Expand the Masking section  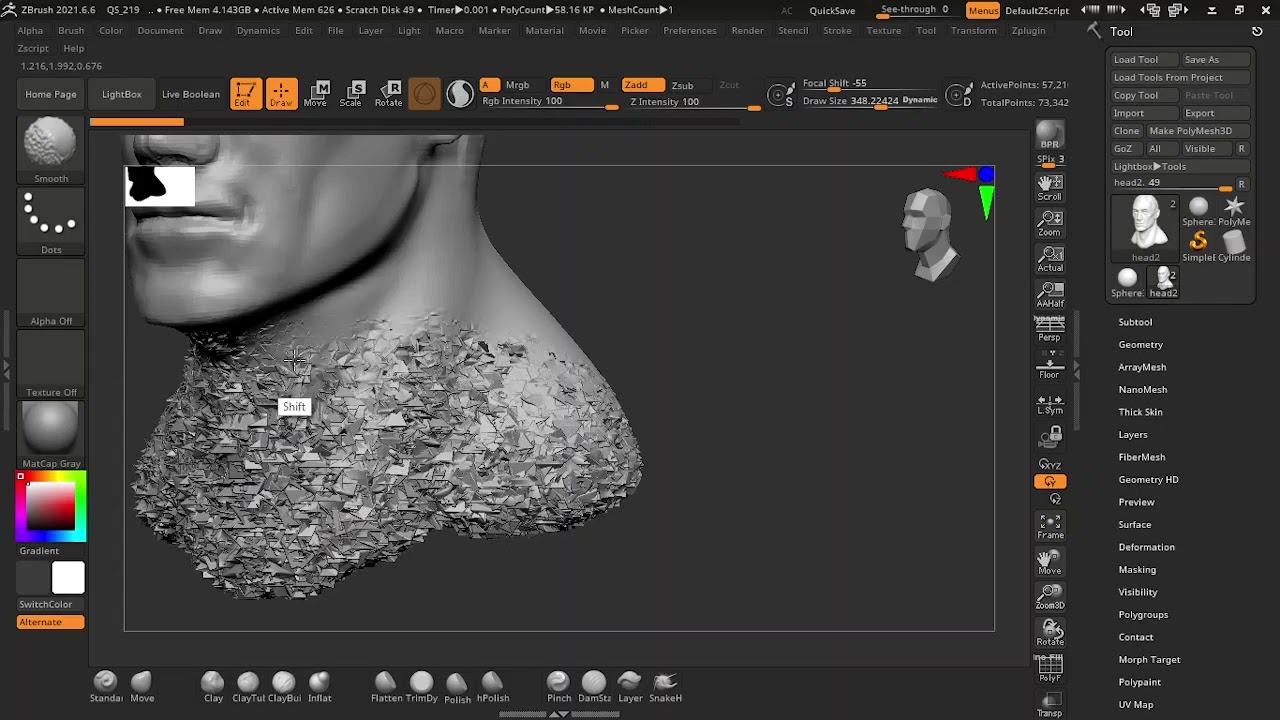[x=1137, y=569]
